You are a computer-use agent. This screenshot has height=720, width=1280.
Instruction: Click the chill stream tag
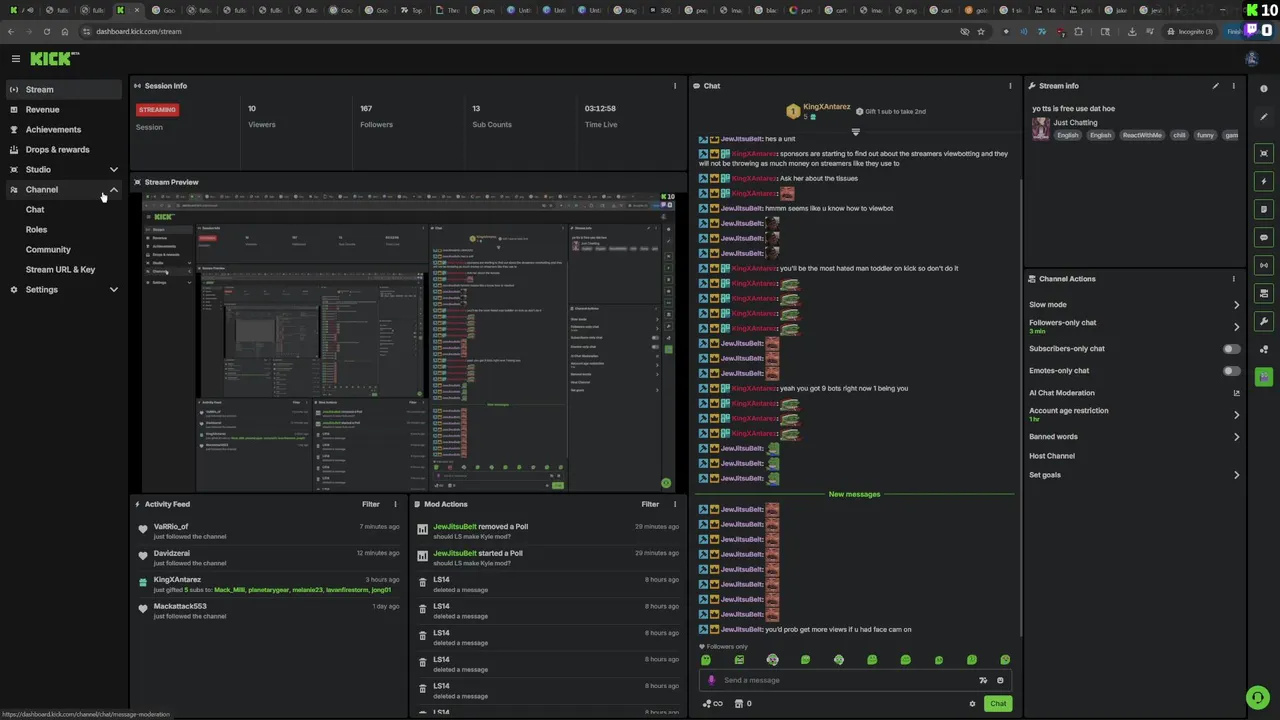coord(1179,135)
